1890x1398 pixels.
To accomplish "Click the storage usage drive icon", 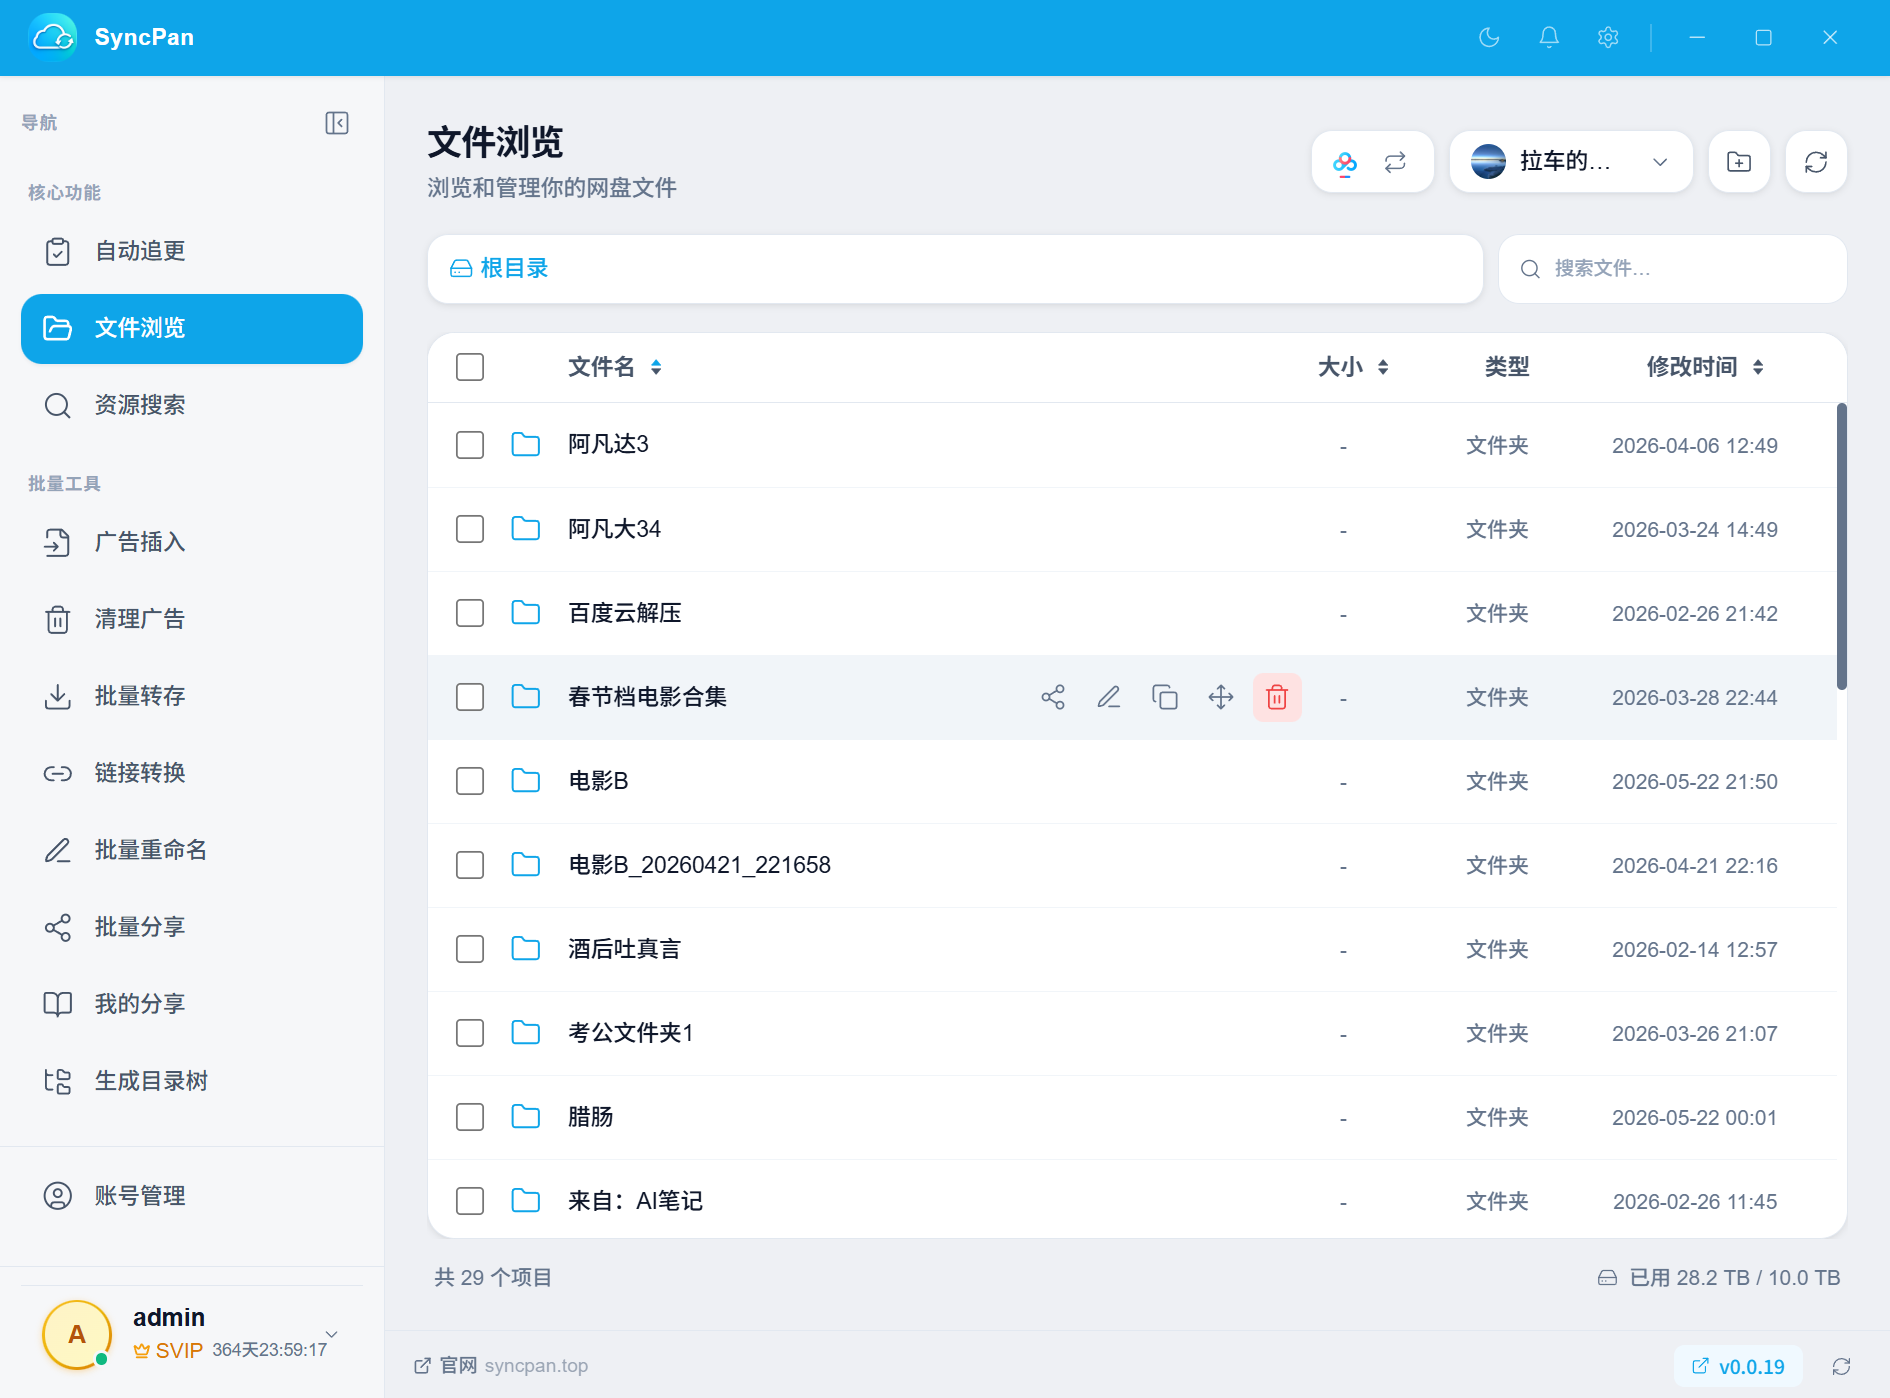I will [1607, 1278].
